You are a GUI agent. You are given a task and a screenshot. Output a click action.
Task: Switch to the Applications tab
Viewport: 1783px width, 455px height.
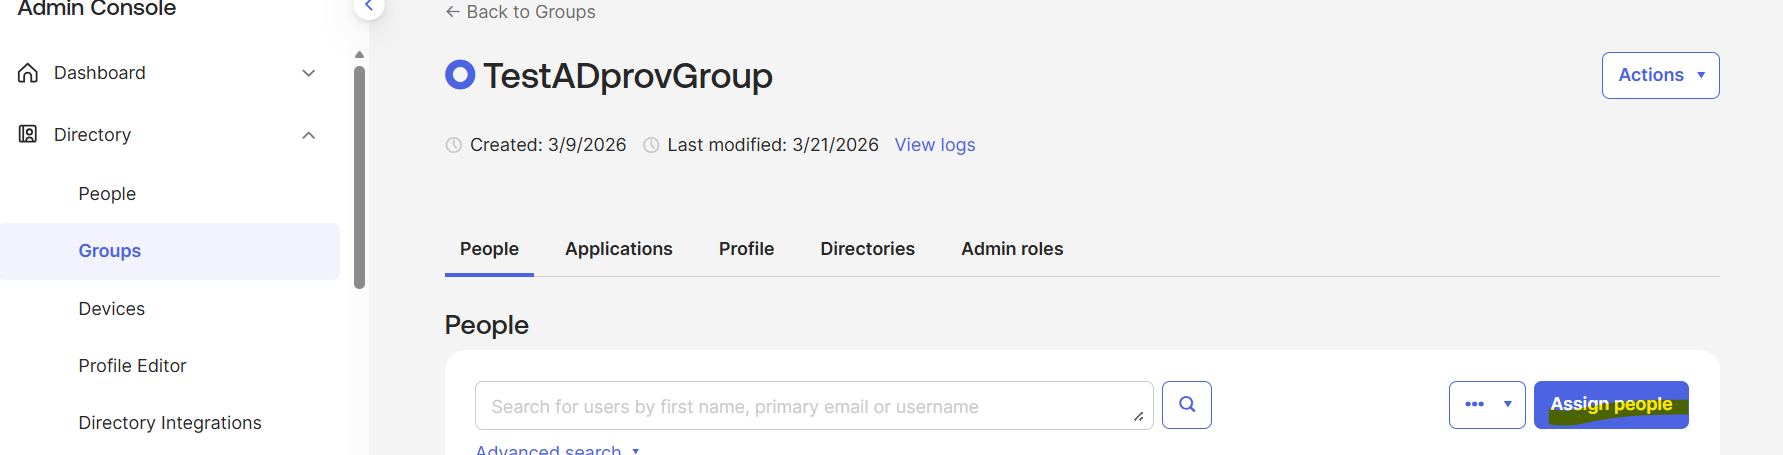click(618, 249)
